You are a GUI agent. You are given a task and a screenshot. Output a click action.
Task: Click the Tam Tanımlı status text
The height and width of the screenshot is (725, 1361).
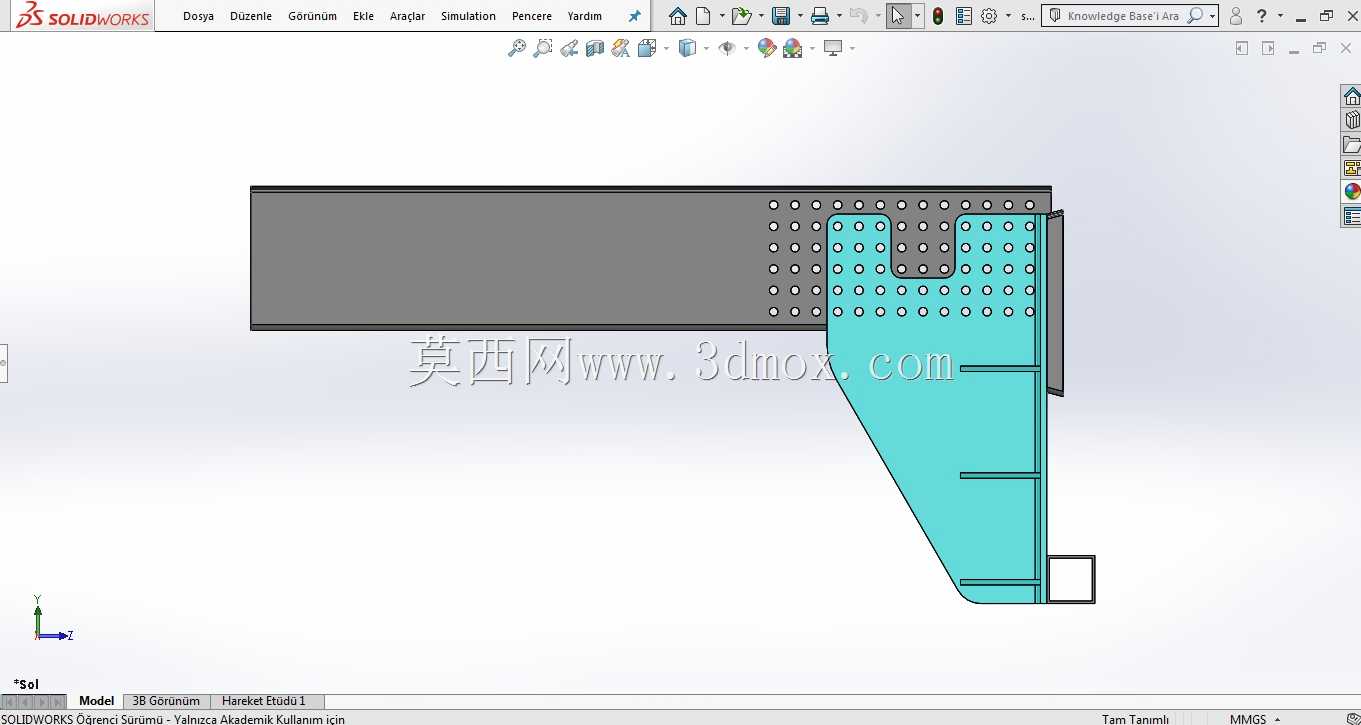pos(1135,719)
